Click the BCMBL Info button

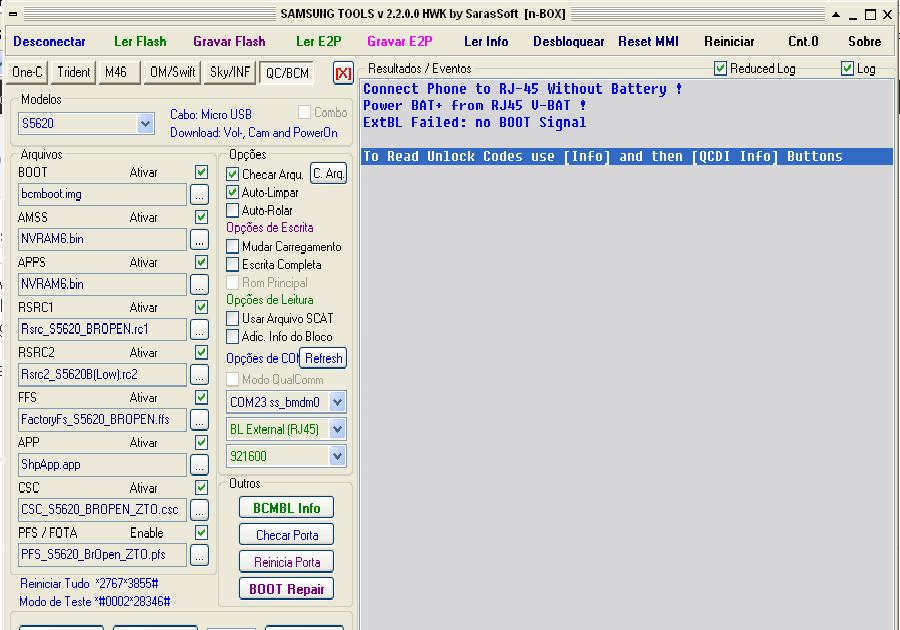[x=286, y=508]
